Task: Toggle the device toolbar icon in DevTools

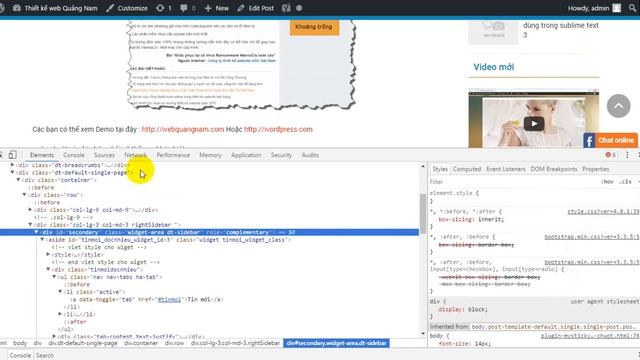Action: point(13,155)
